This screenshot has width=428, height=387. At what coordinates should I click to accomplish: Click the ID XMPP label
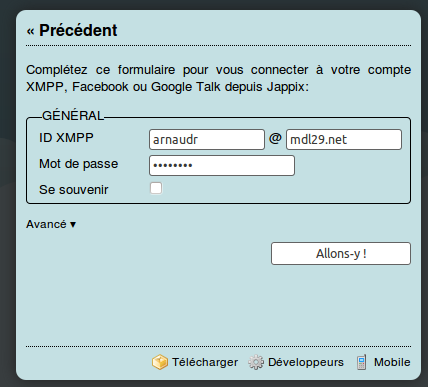tap(66, 138)
